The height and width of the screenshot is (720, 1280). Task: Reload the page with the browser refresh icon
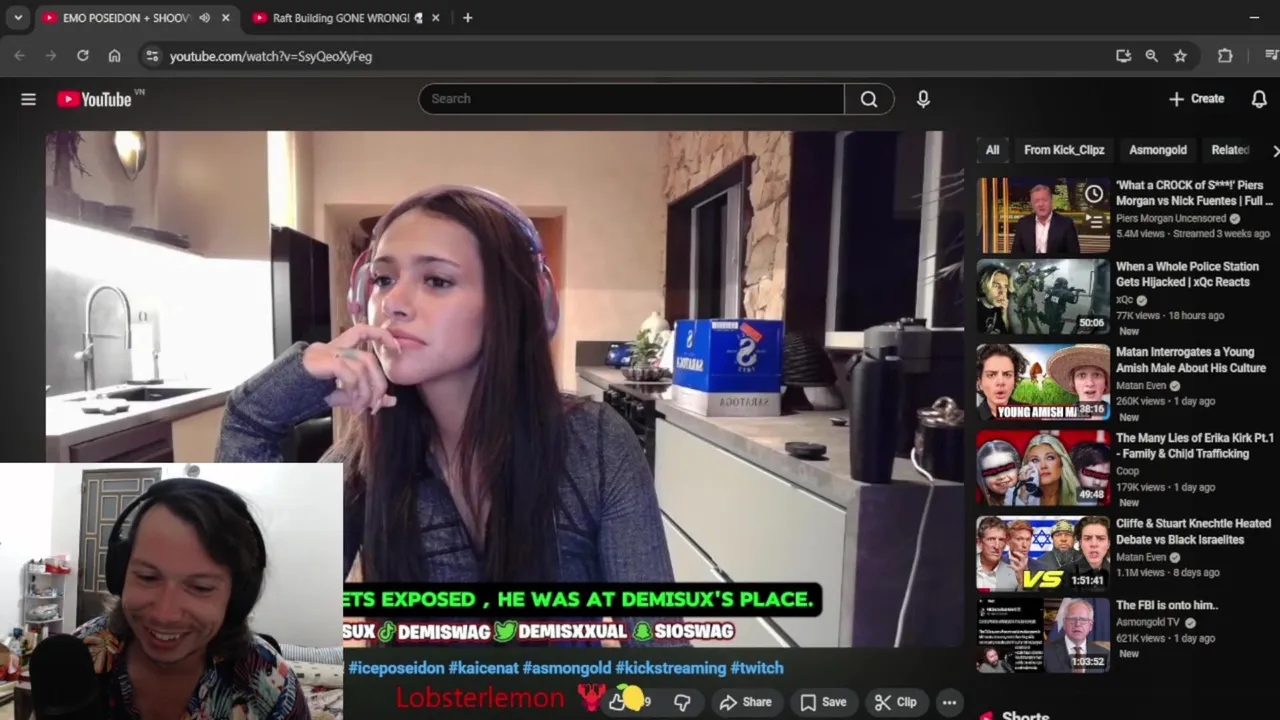(x=83, y=56)
